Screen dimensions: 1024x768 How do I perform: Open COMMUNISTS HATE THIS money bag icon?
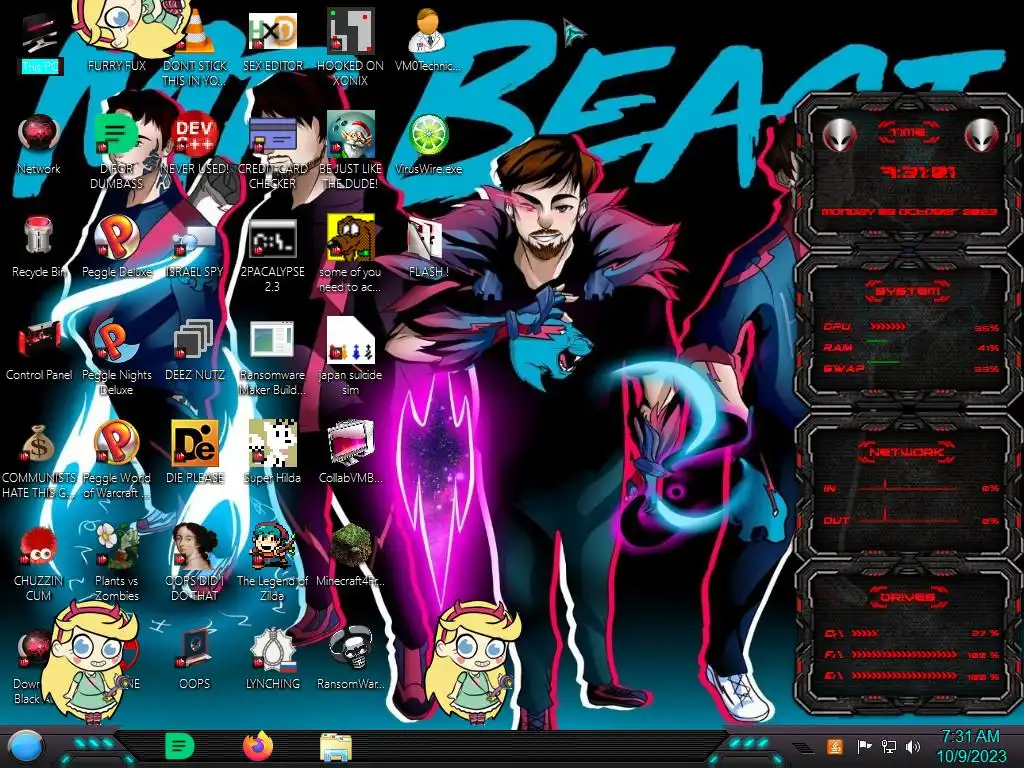(x=39, y=461)
